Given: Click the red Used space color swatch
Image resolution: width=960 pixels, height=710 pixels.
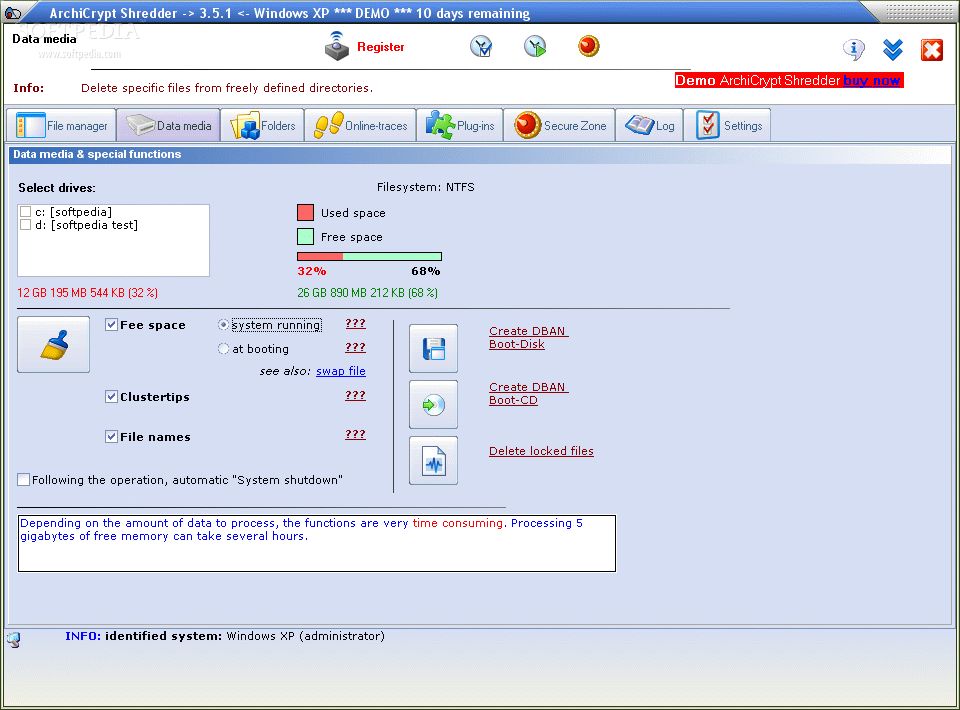Looking at the screenshot, I should 305,212.
